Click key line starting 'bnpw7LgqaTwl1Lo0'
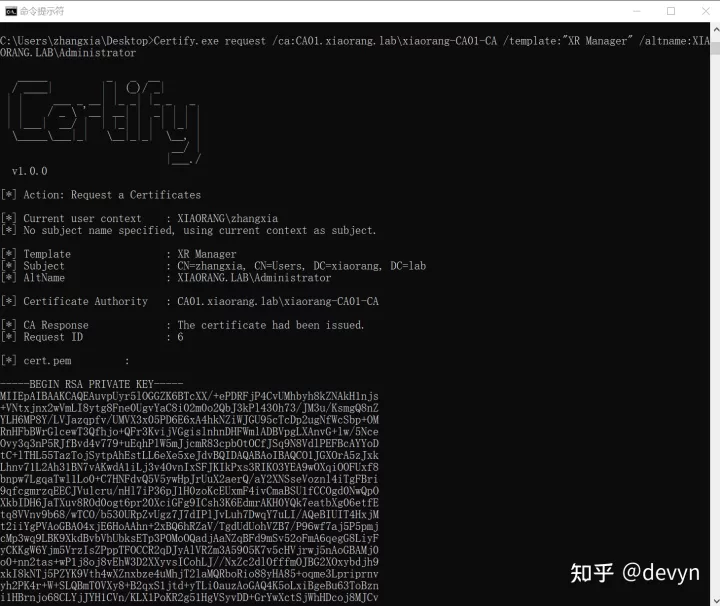The image size is (720, 606). pyautogui.click(x=189, y=479)
